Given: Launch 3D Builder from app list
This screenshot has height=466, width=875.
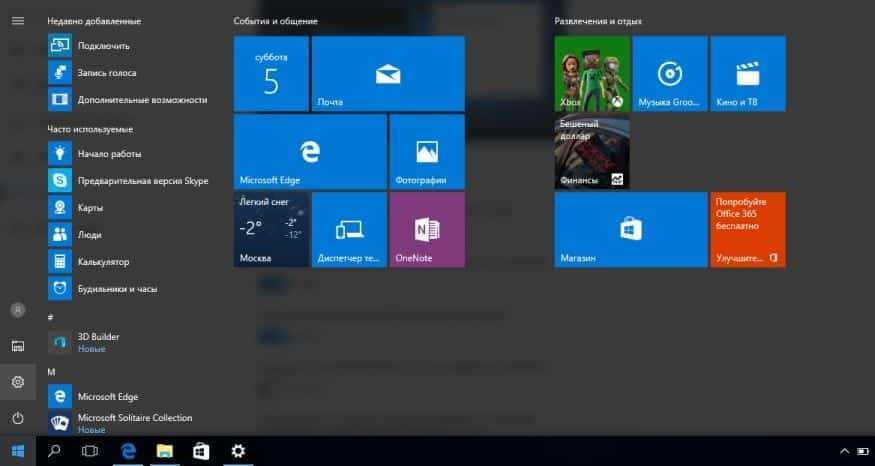Looking at the screenshot, I should [128, 342].
